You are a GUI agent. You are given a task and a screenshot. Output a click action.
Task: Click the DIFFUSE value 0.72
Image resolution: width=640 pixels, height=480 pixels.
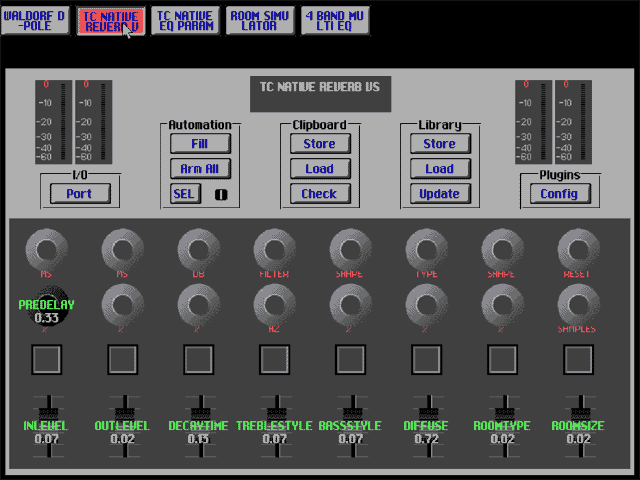click(x=426, y=439)
